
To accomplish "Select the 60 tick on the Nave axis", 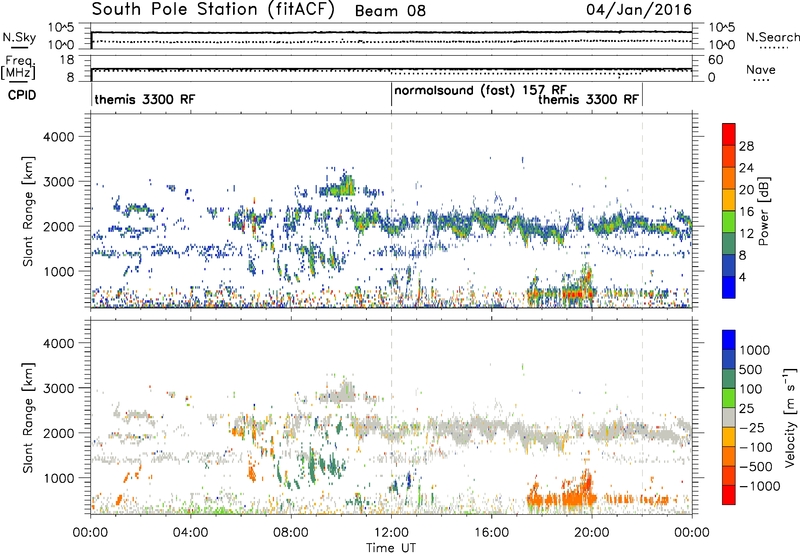I will pyautogui.click(x=715, y=60).
